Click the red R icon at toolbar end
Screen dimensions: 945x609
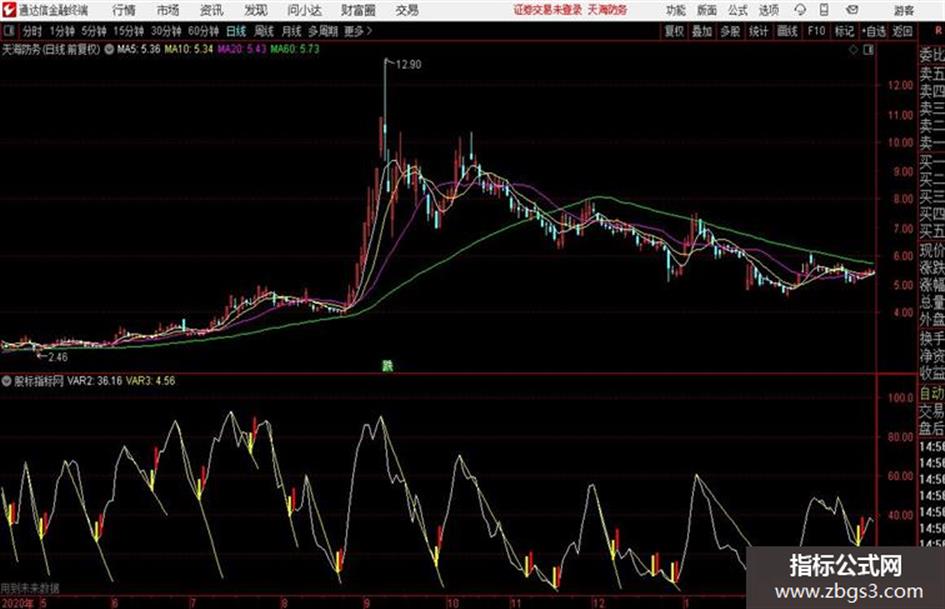coord(938,31)
